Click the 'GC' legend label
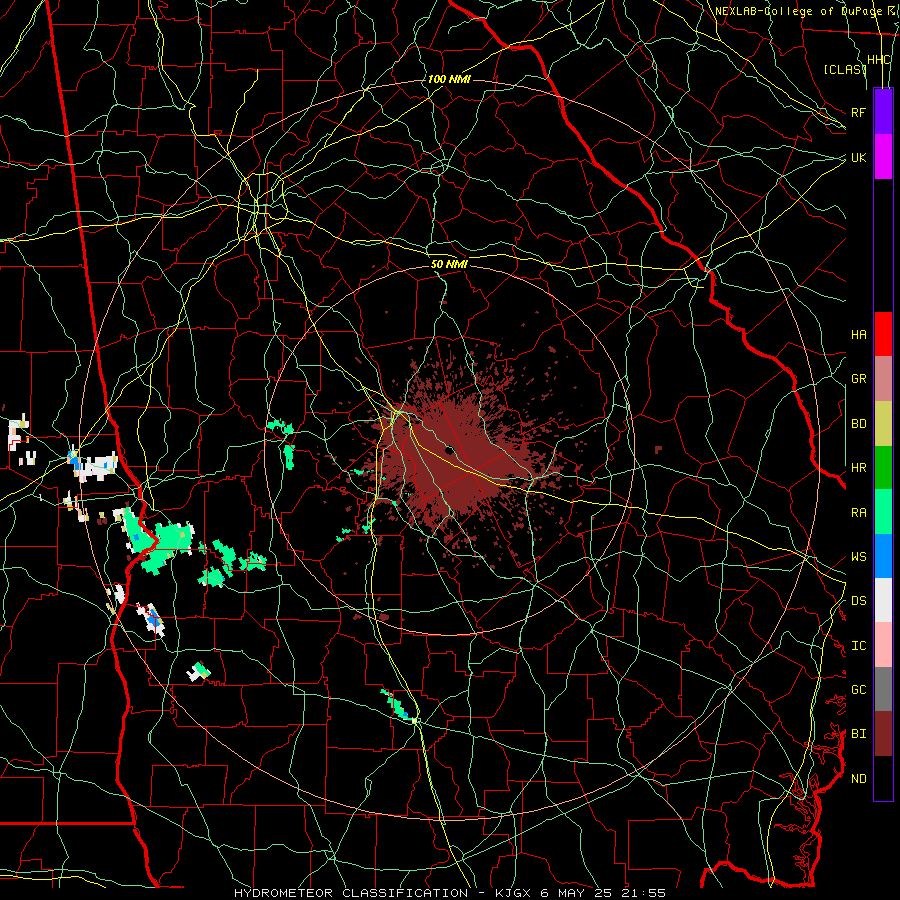Viewport: 900px width, 900px height. pos(858,690)
